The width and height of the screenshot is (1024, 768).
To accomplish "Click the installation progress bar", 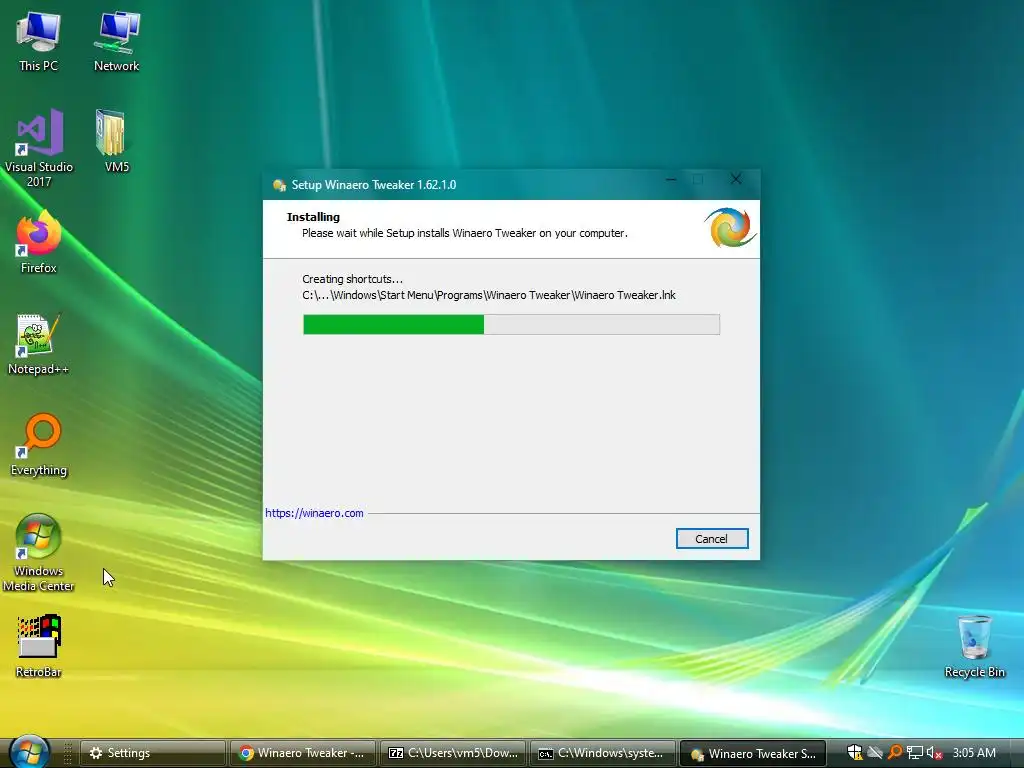I will point(511,325).
